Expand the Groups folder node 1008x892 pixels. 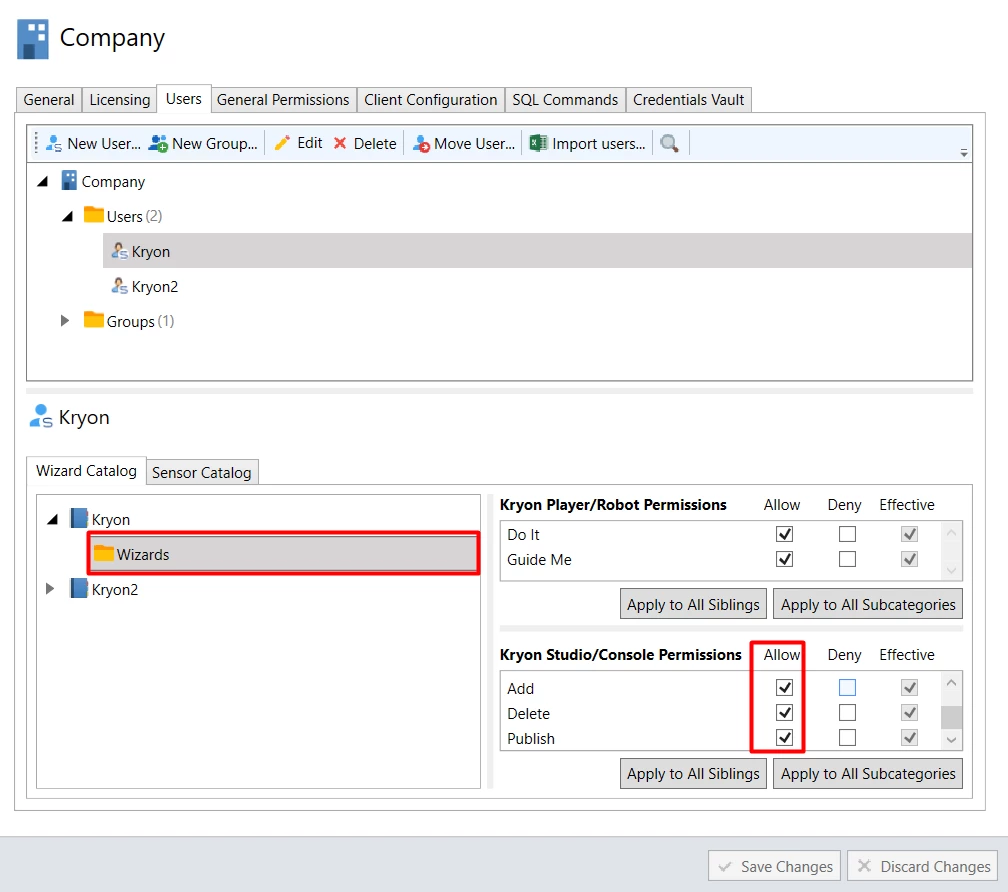[64, 320]
